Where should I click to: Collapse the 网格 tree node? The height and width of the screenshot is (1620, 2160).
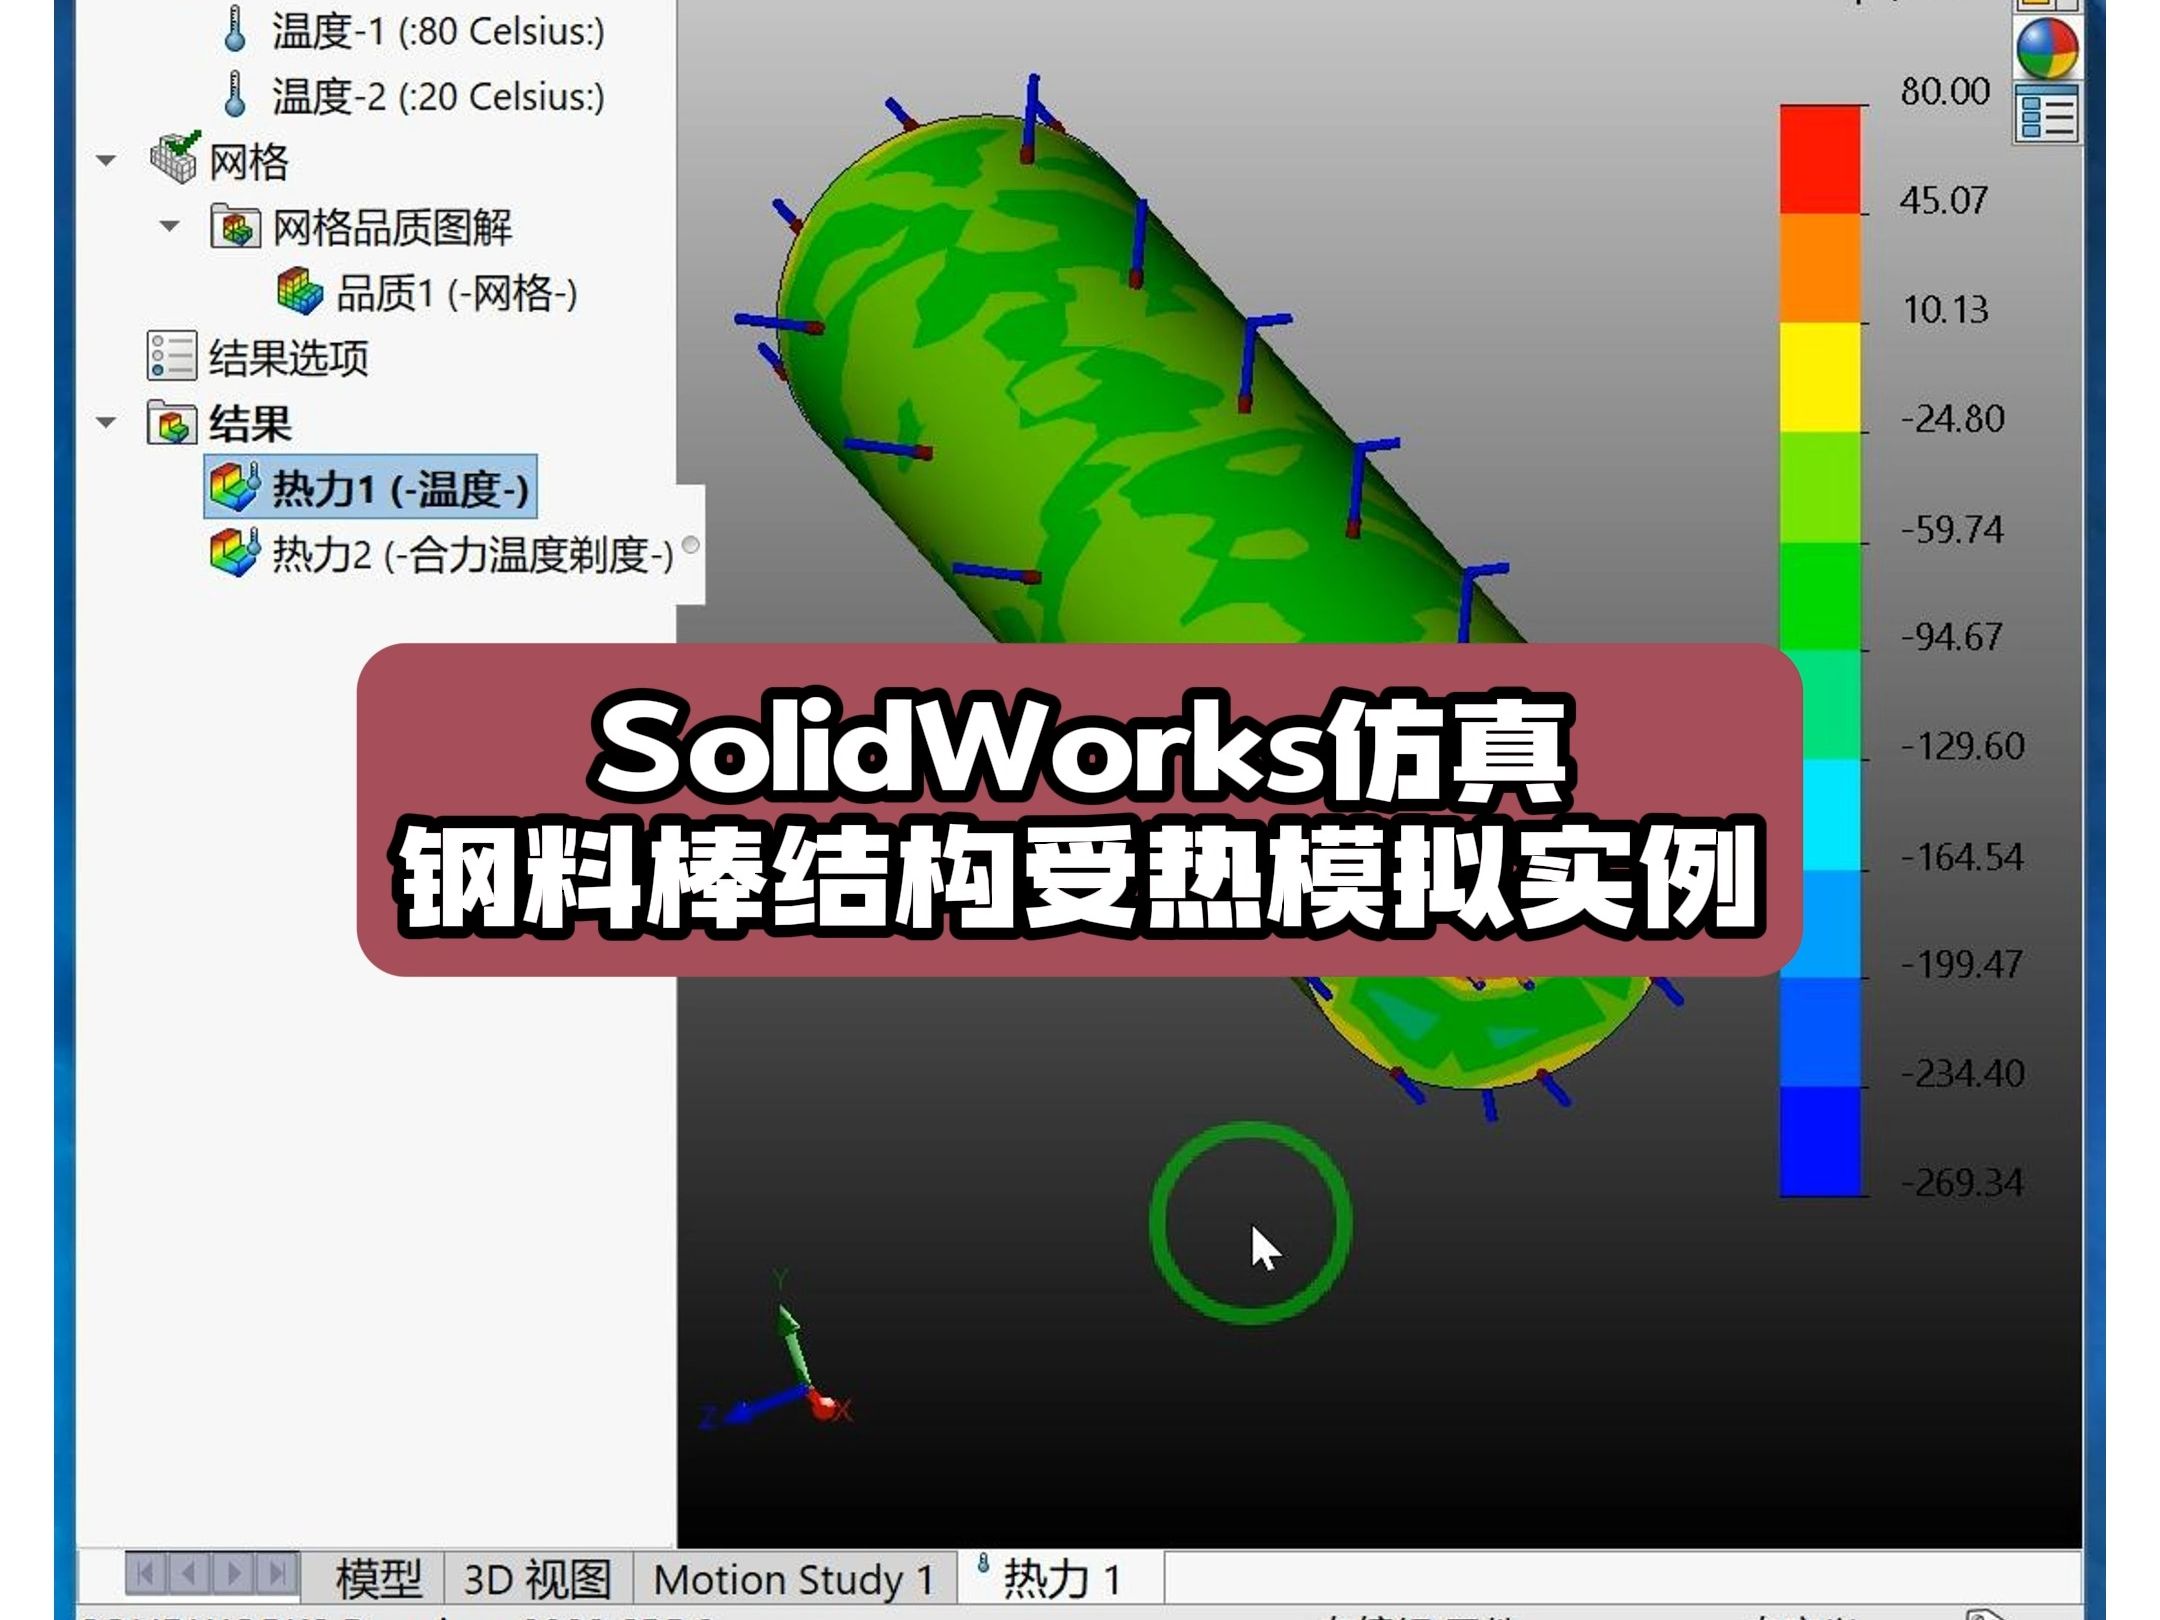tap(106, 160)
